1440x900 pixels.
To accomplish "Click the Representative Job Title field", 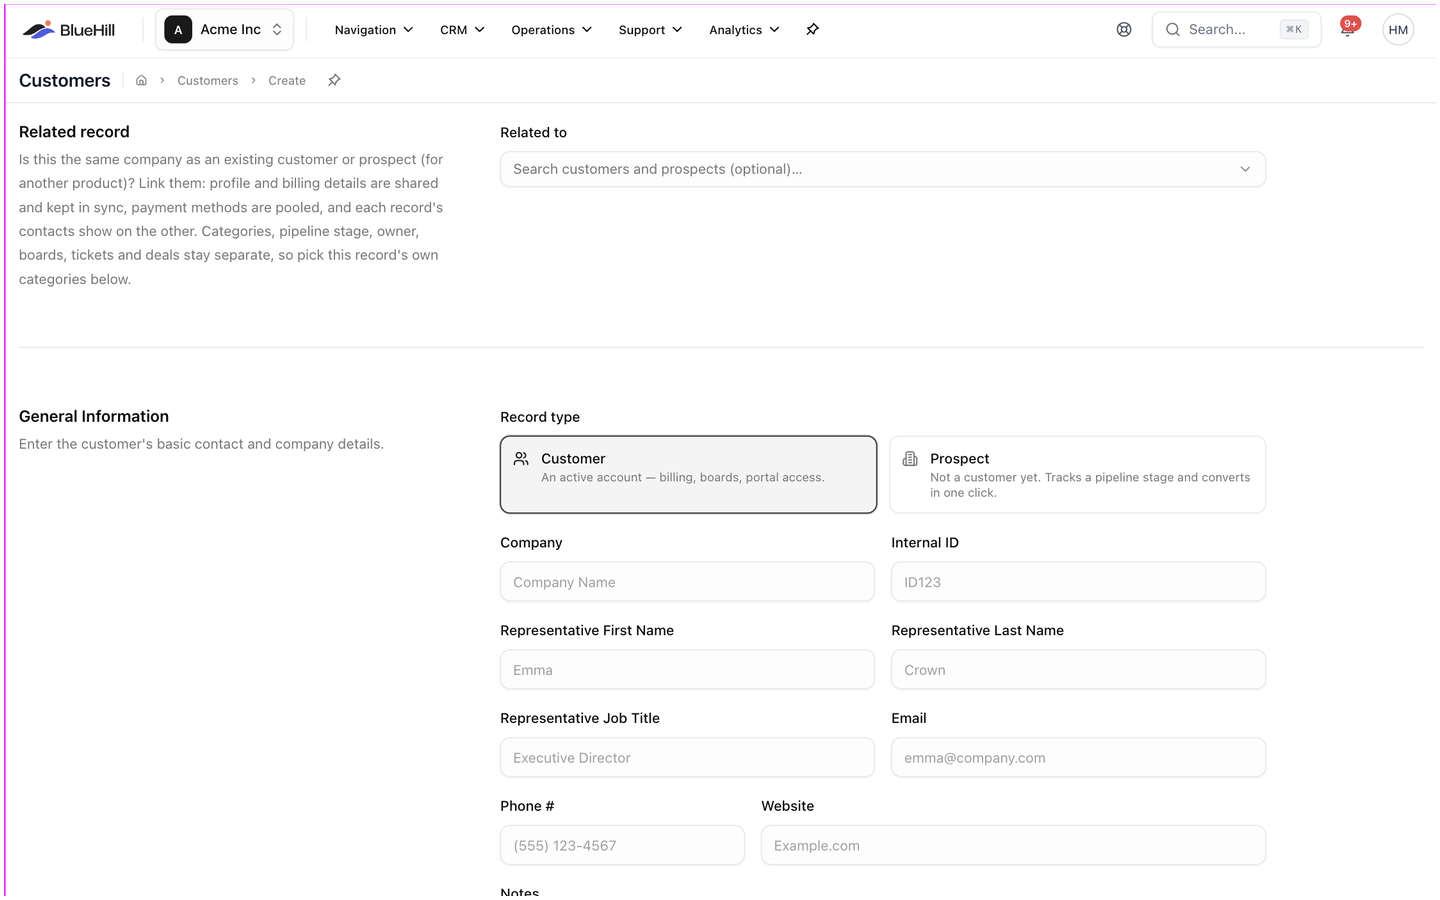I will point(687,758).
